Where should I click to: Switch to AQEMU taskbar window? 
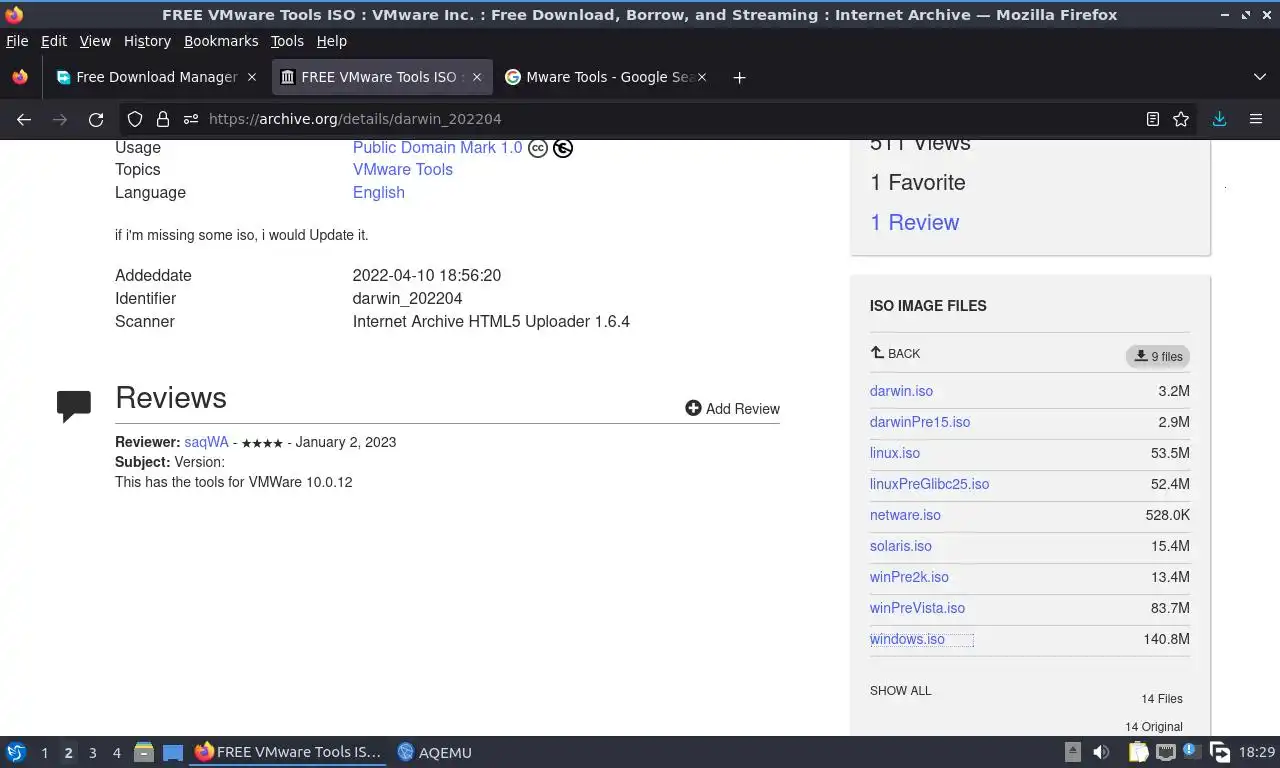click(x=435, y=752)
